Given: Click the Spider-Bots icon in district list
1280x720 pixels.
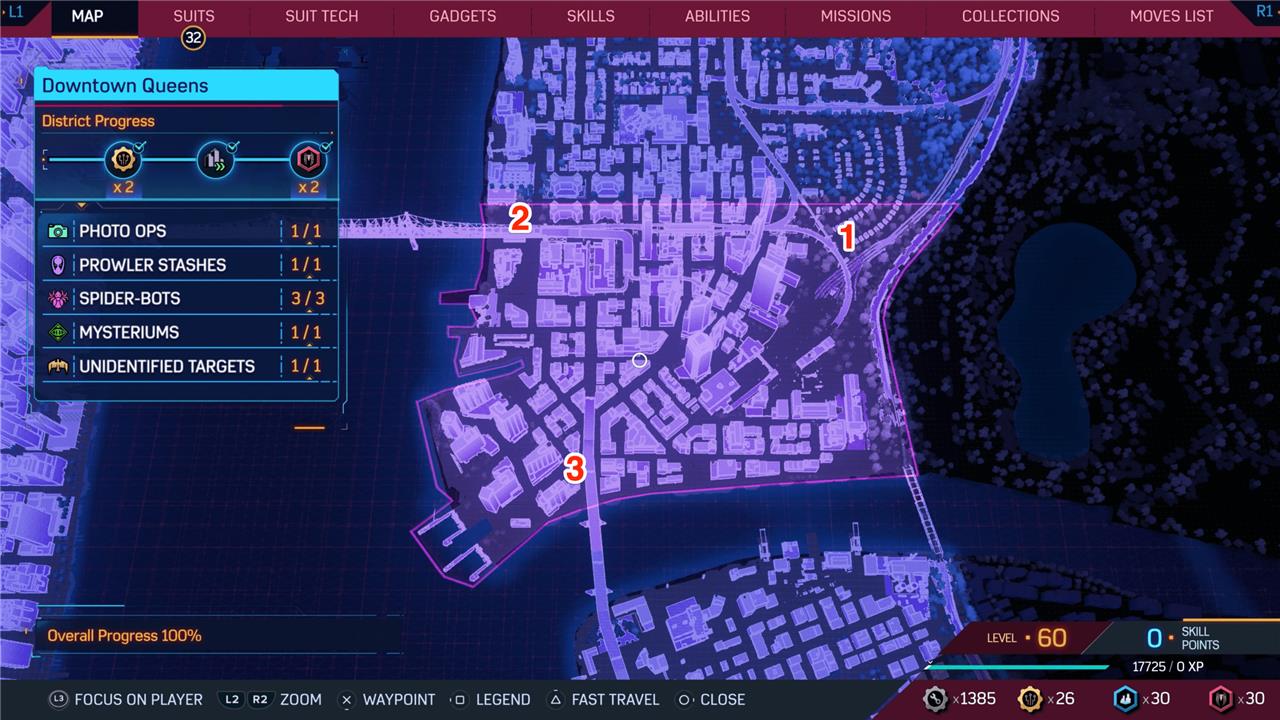Looking at the screenshot, I should 58,299.
